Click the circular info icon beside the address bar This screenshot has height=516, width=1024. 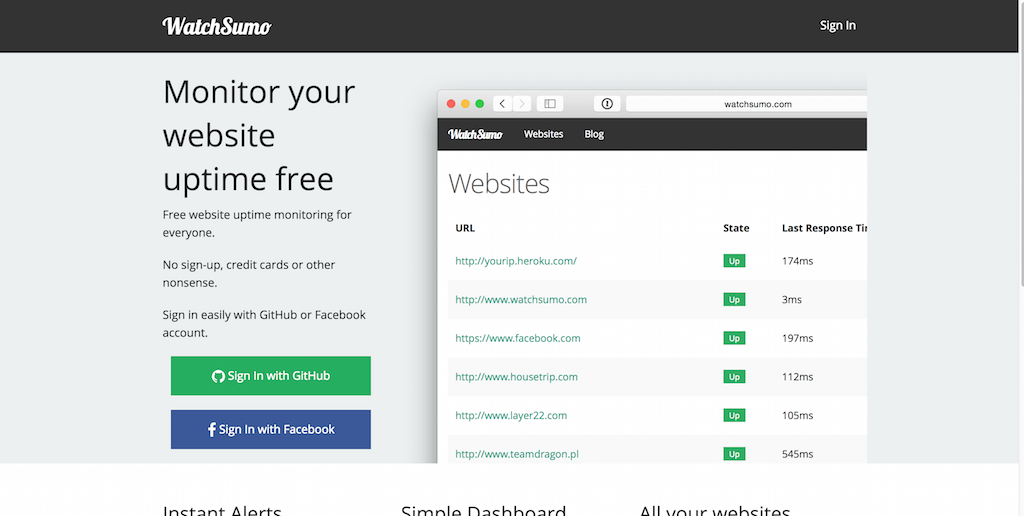point(607,104)
